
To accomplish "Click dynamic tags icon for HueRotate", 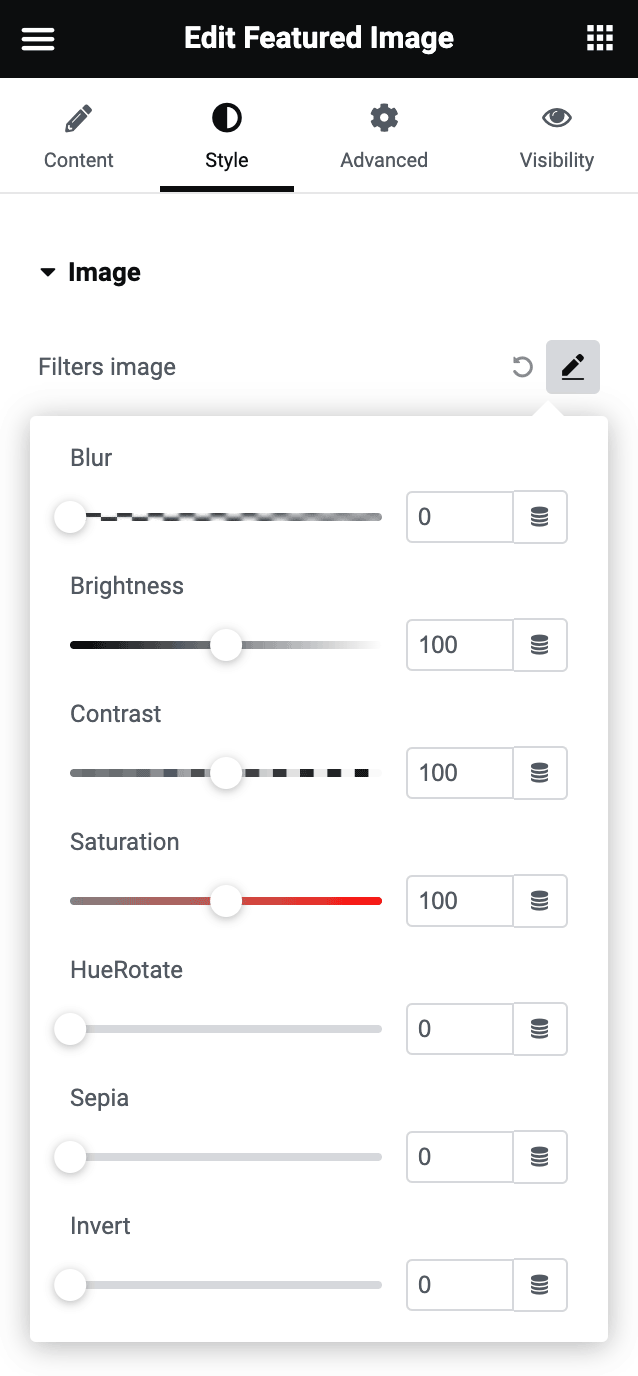I will 540,1029.
